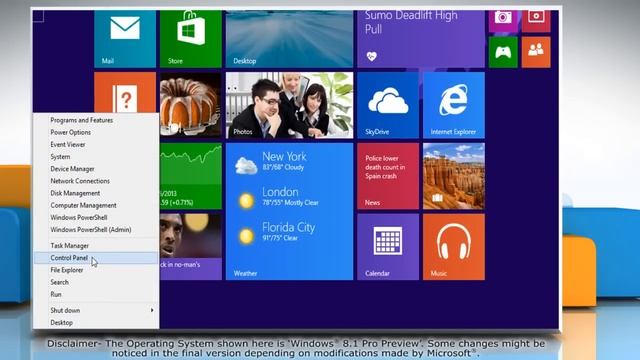Image resolution: width=640 pixels, height=360 pixels.
Task: Launch the Camera tile
Action: [503, 21]
